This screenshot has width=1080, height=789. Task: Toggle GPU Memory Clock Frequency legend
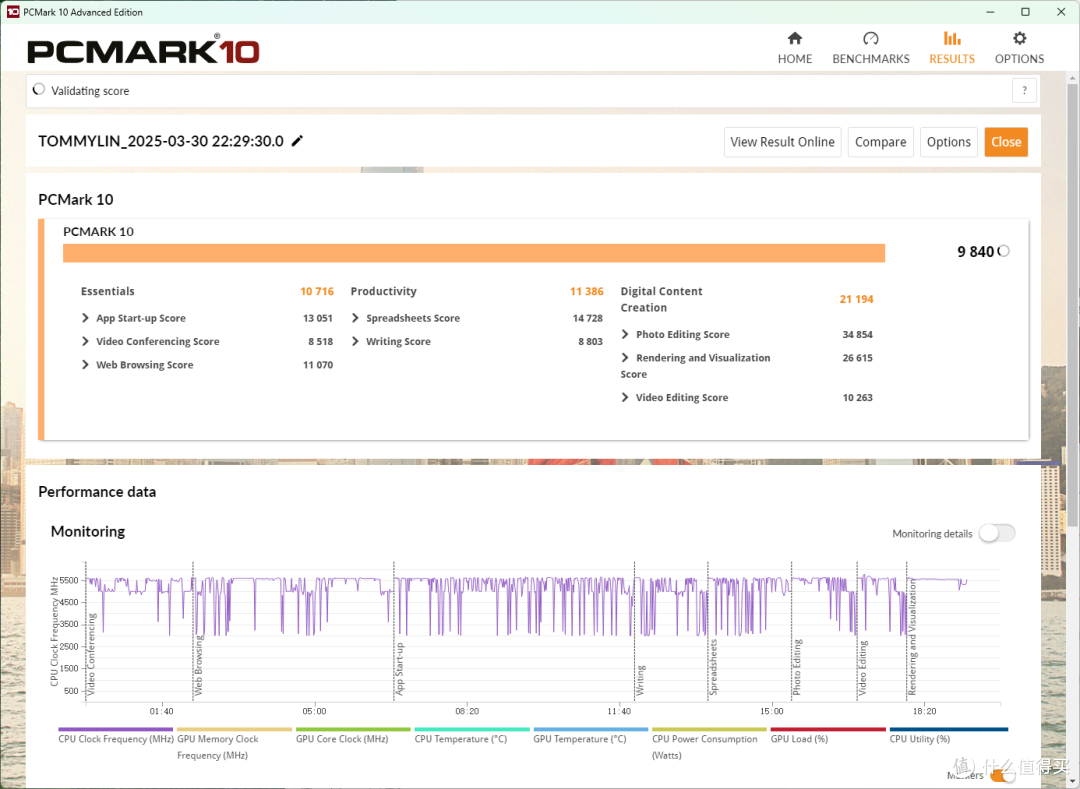pos(234,743)
